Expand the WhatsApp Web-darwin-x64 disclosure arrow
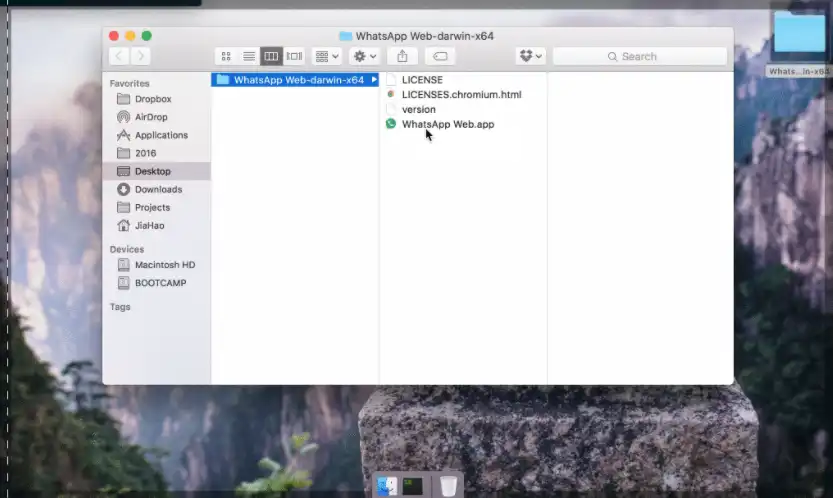Viewport: 833px width, 498px height. coord(374,80)
